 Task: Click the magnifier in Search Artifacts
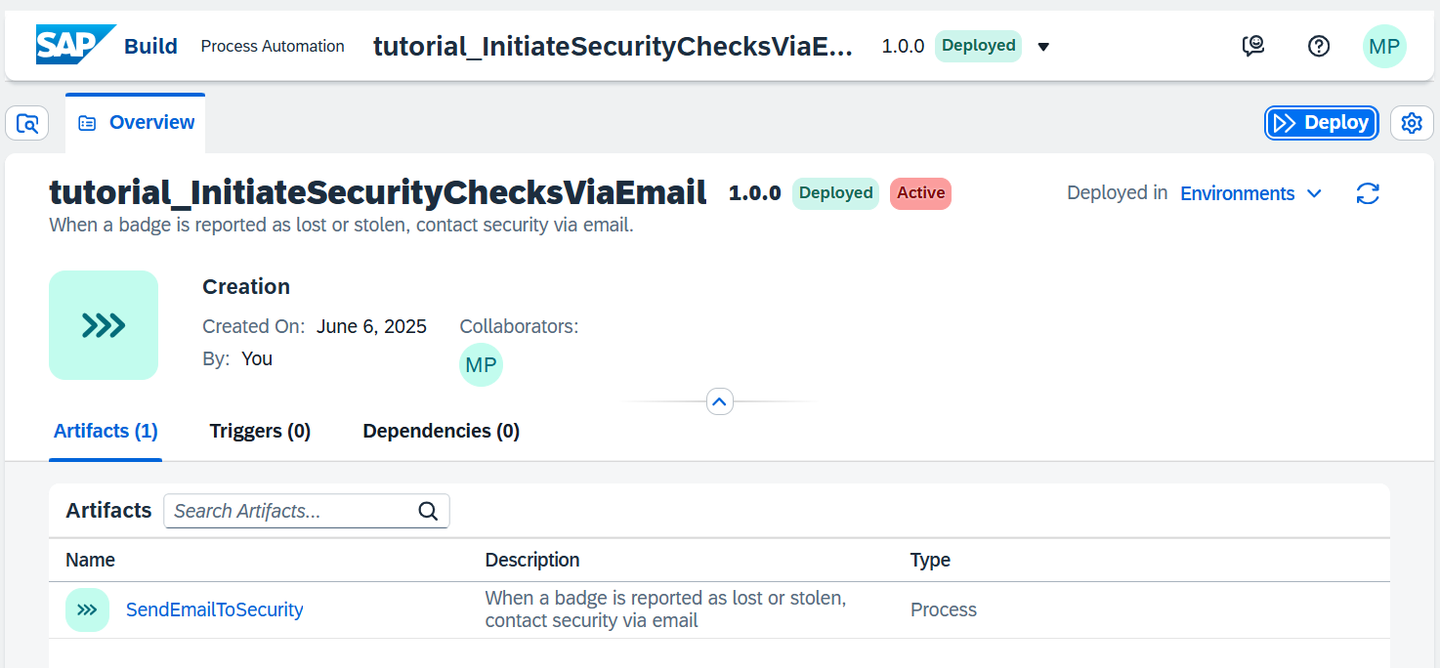pyautogui.click(x=428, y=511)
